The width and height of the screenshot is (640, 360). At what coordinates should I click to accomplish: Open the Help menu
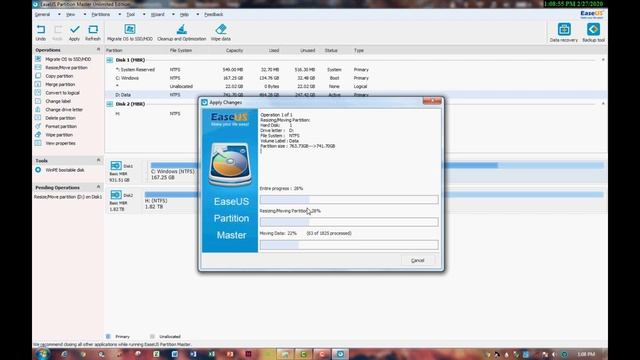click(x=184, y=14)
